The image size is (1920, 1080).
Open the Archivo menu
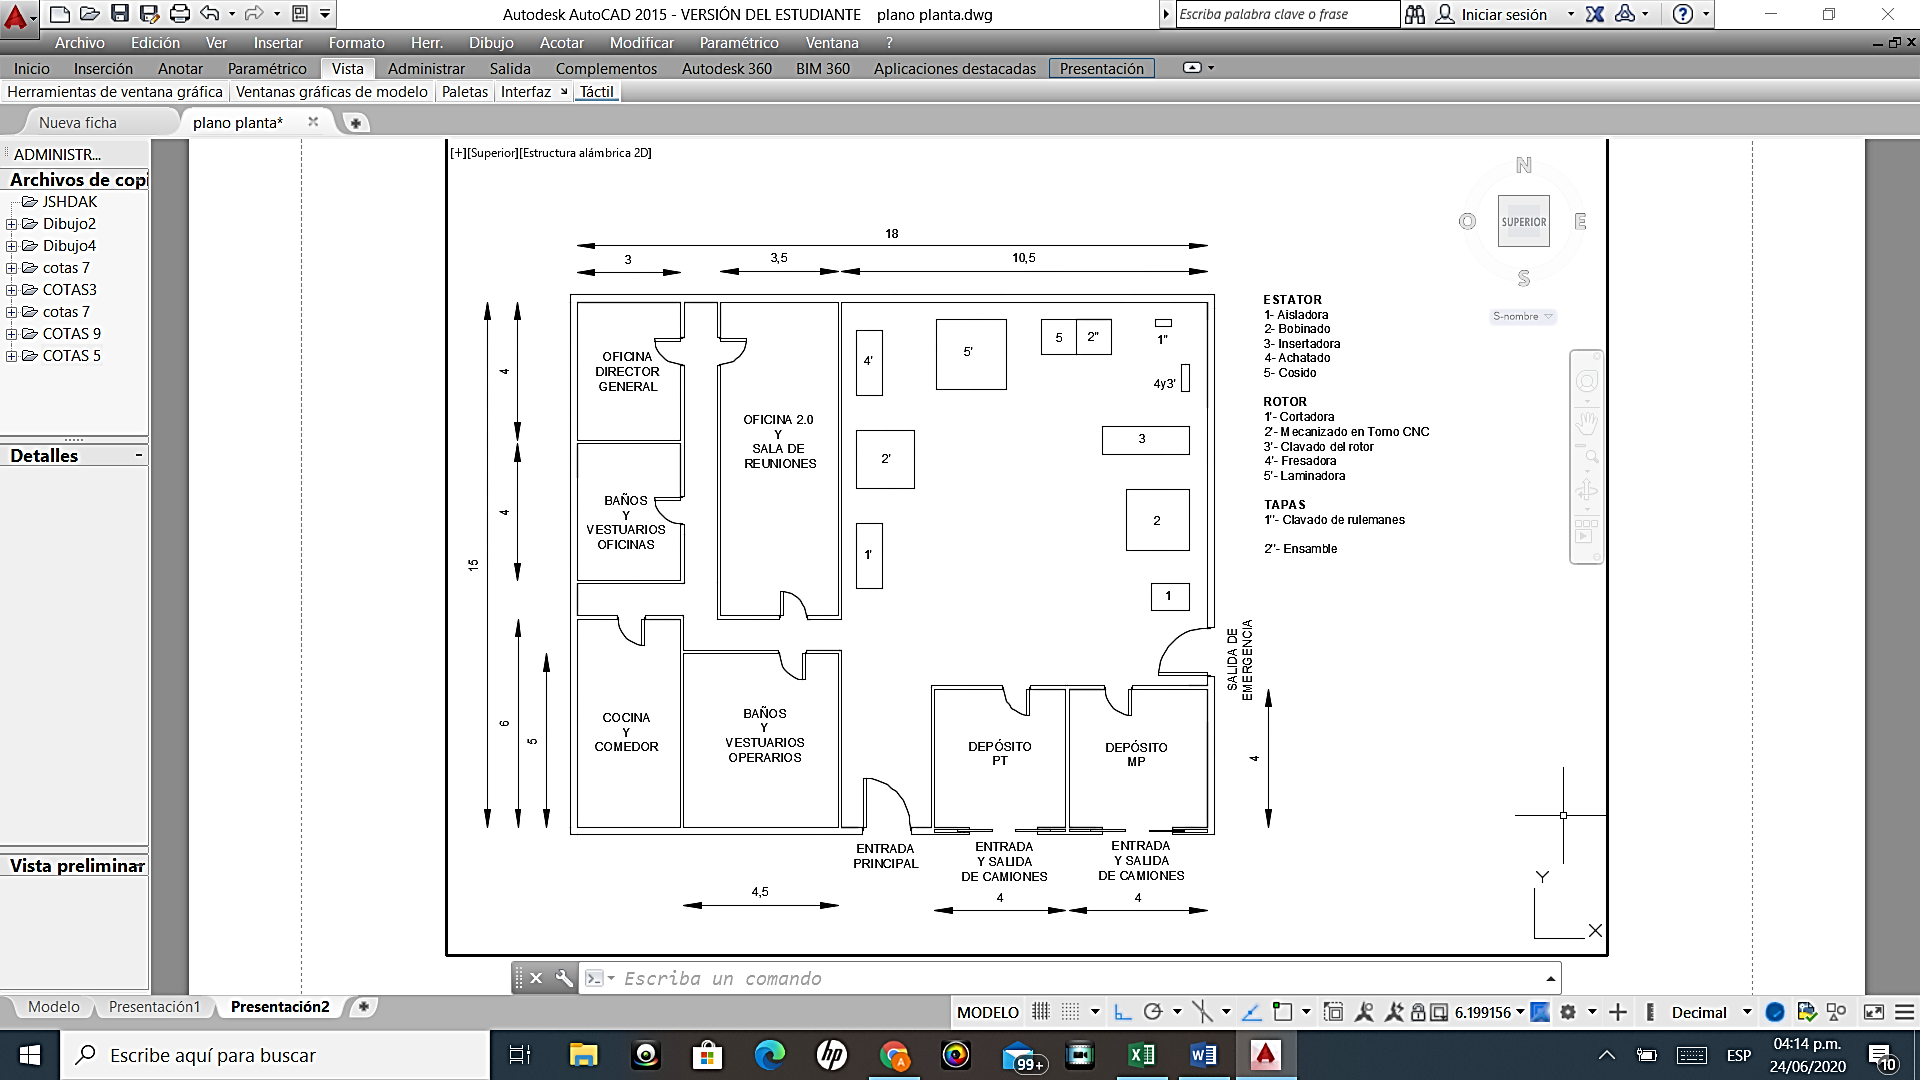tap(79, 43)
